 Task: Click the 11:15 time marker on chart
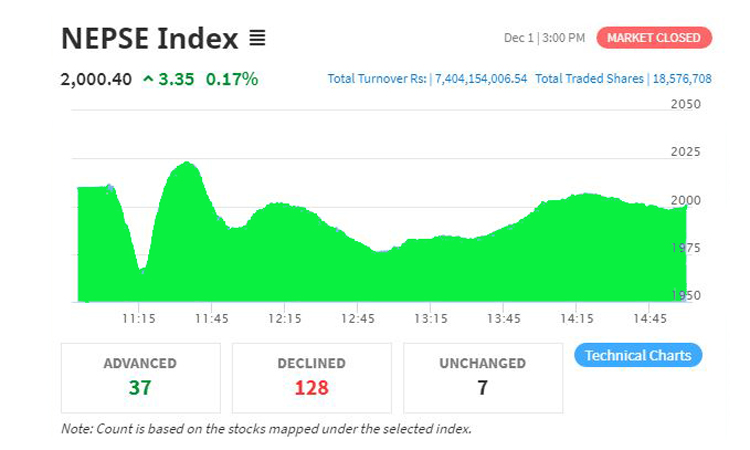point(138,318)
